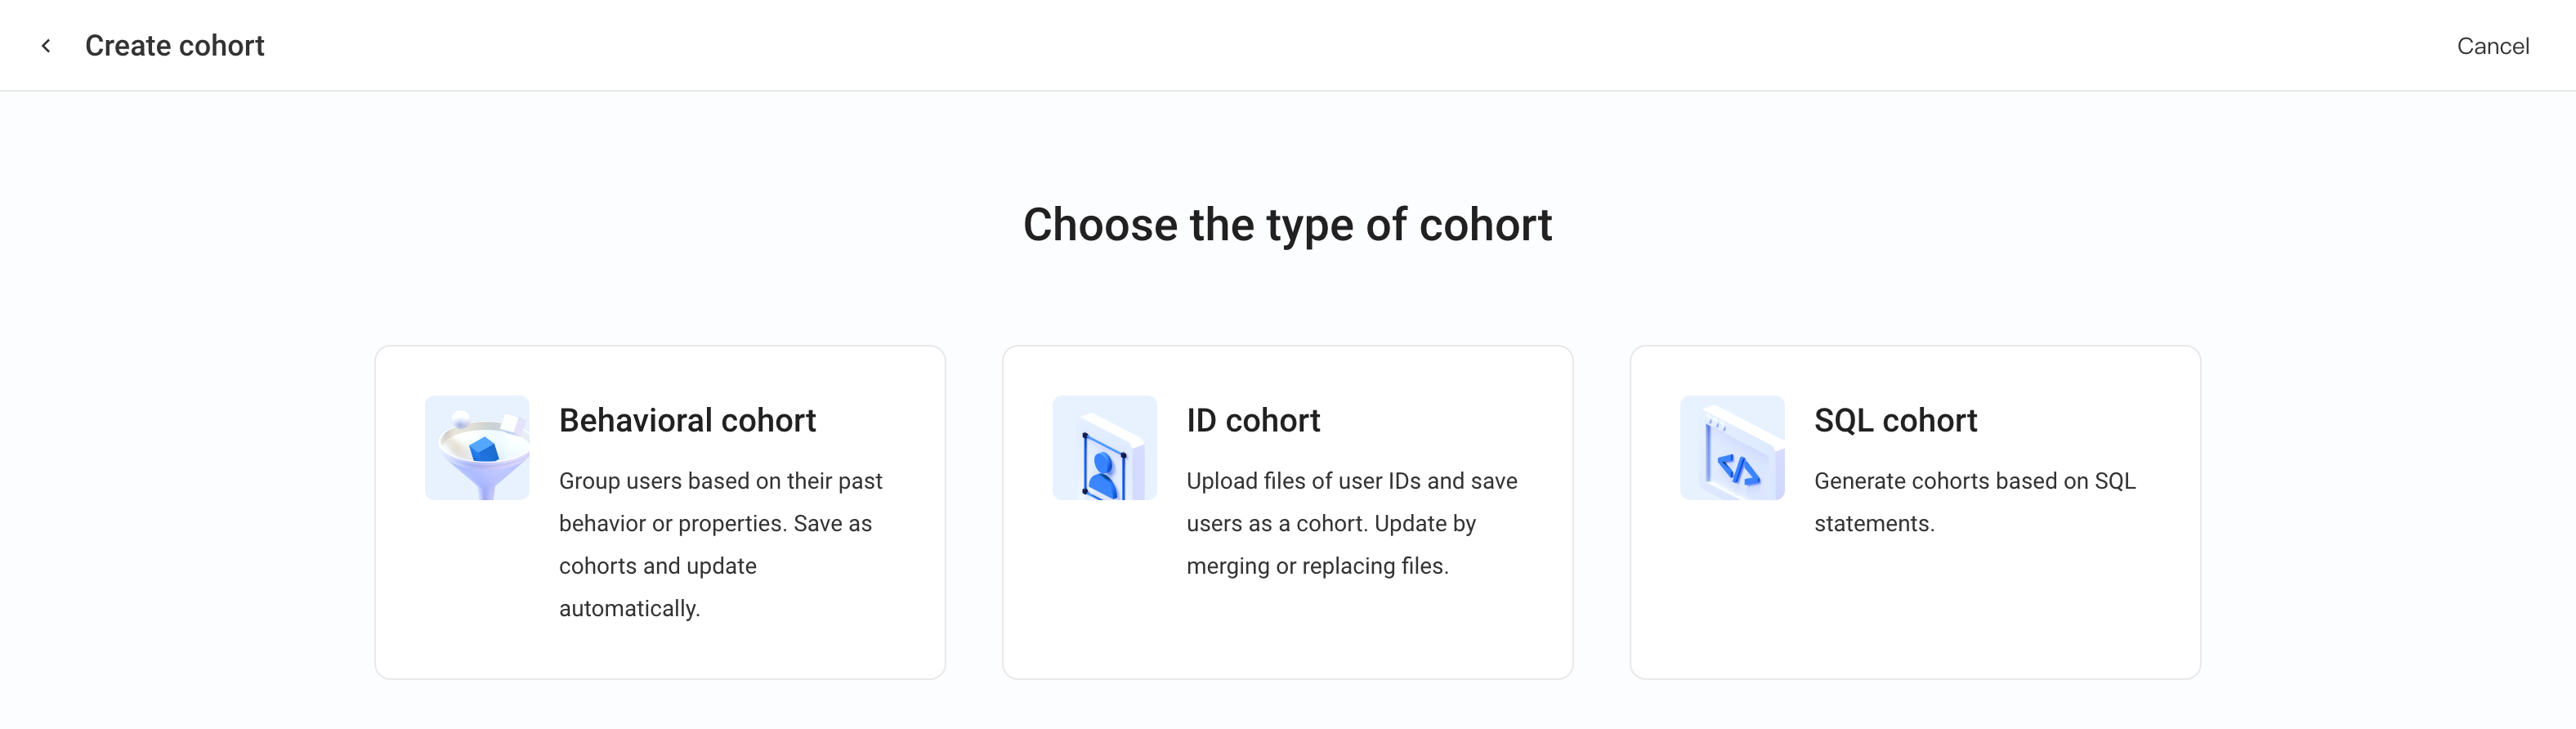Click empty area of the ID cohort card
Image resolution: width=2576 pixels, height=729 pixels.
[x=1287, y=635]
